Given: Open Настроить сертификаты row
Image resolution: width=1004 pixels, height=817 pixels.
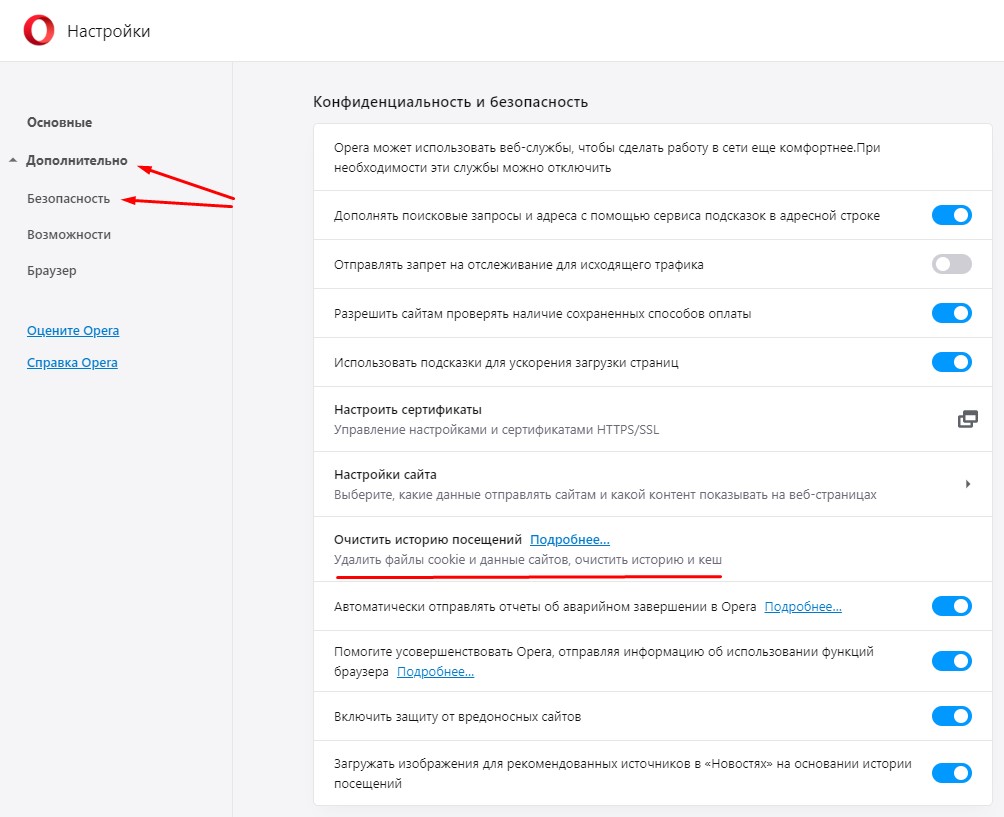Looking at the screenshot, I should tap(652, 419).
